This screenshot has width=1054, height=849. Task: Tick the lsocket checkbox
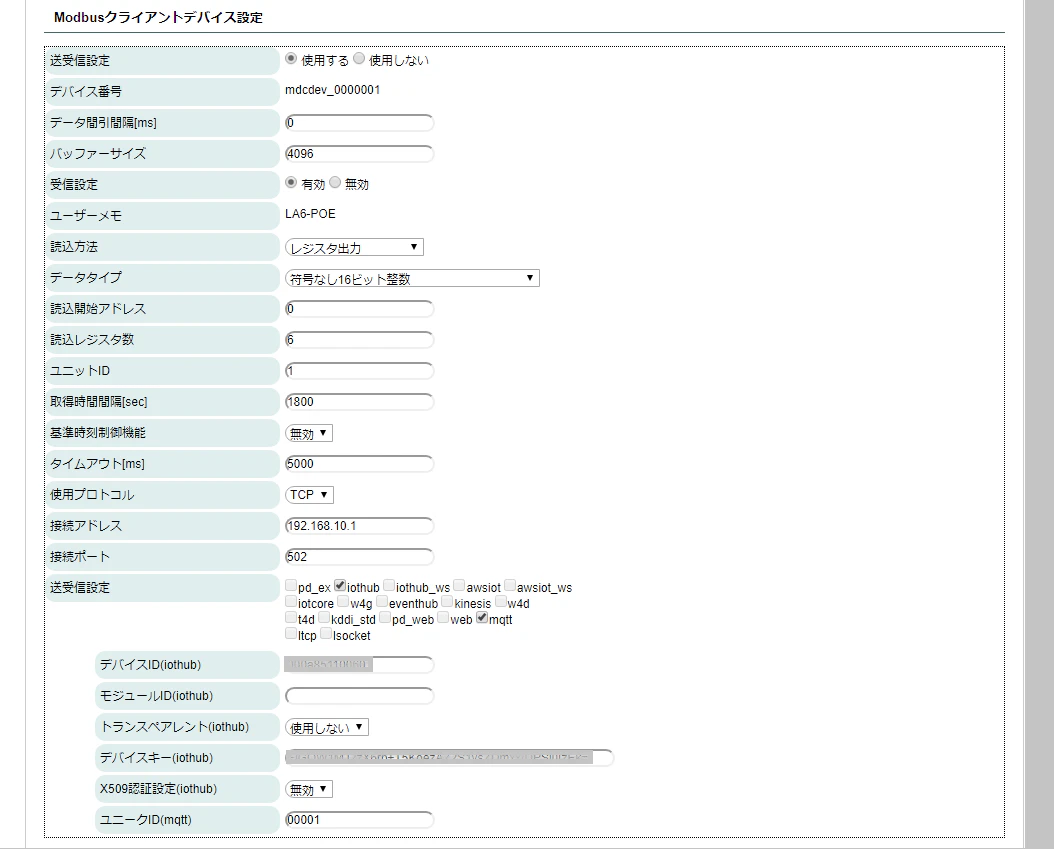click(326, 634)
